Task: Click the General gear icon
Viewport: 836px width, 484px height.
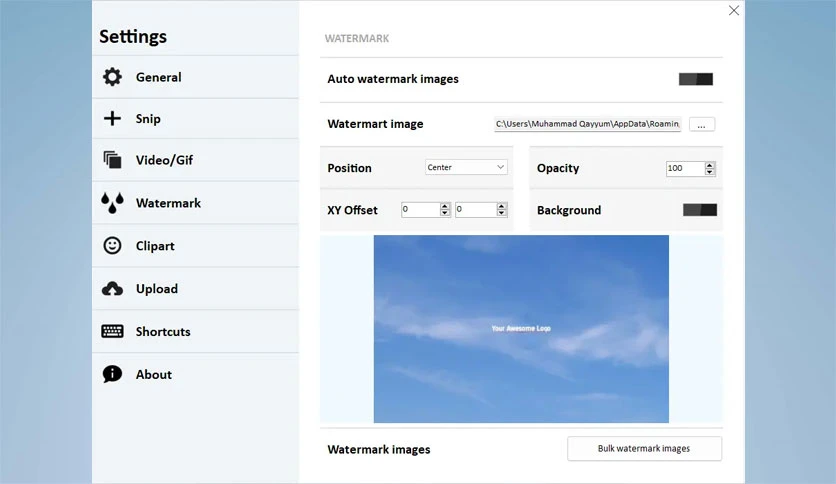Action: [112, 77]
